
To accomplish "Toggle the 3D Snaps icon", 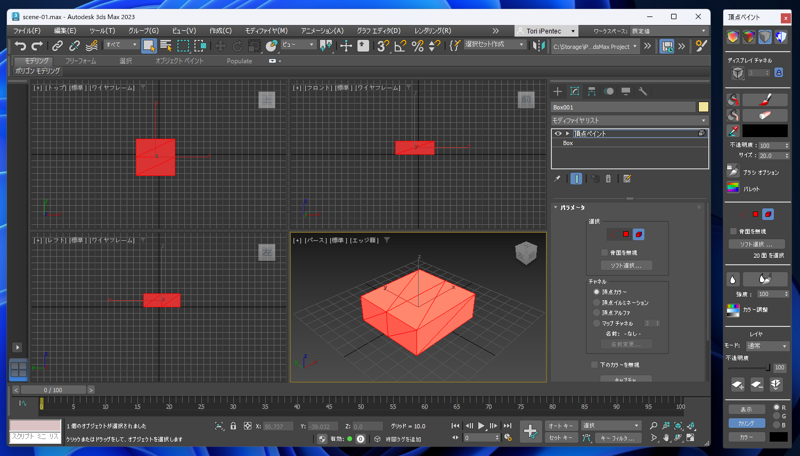I will coord(383,46).
